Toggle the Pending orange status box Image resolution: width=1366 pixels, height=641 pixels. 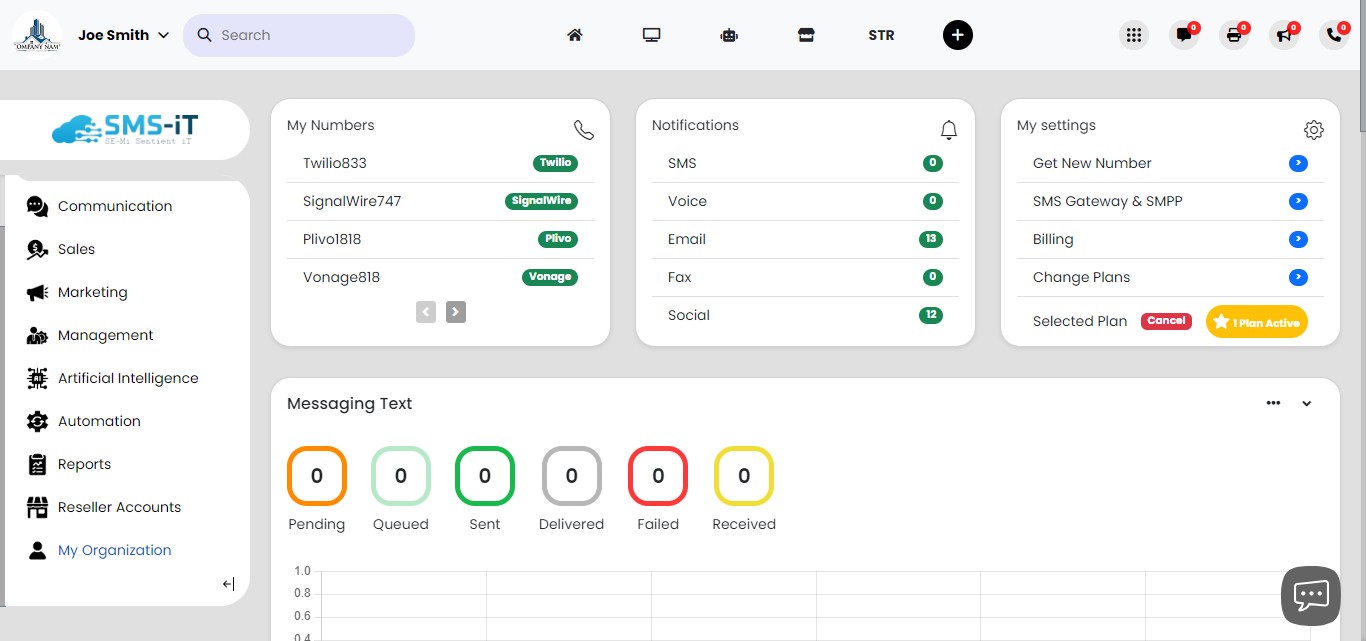[317, 476]
